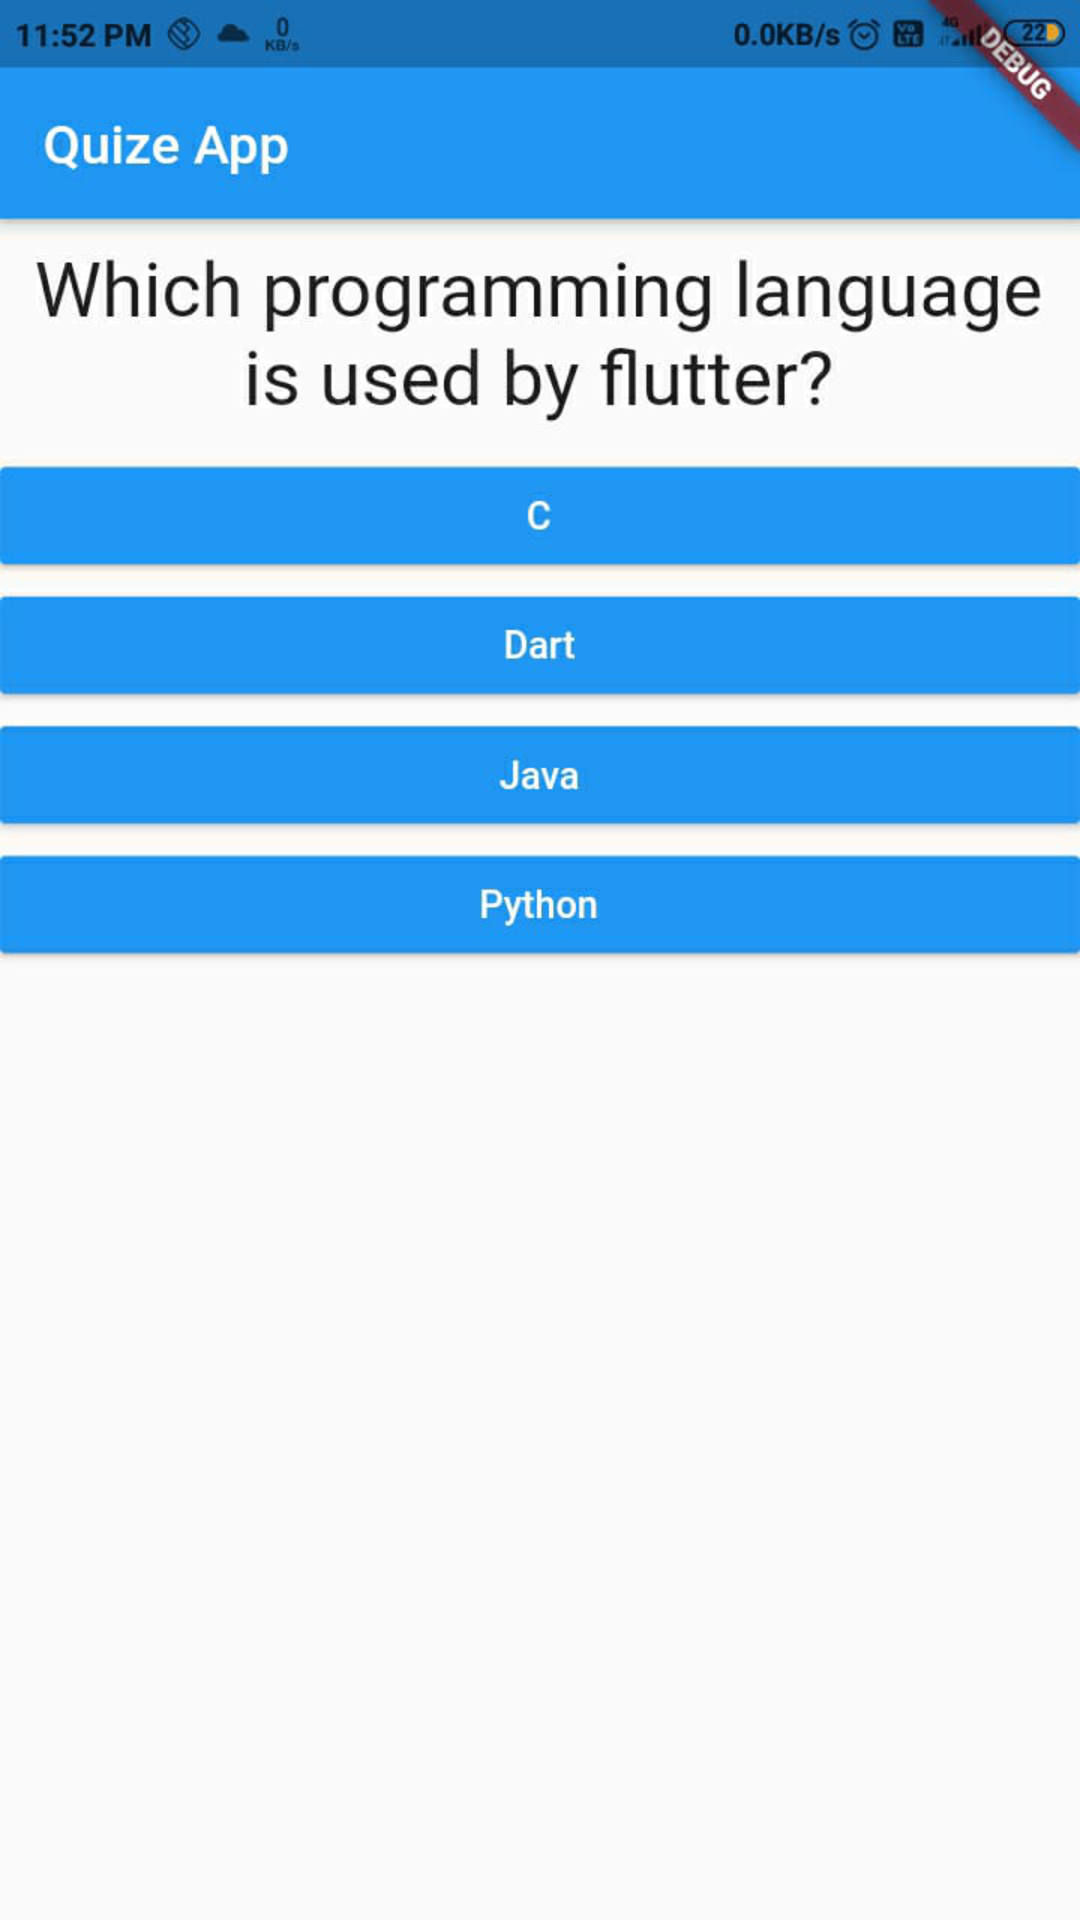Click the diamond-shaped icon beside the clock
1080x1920 pixels.
pyautogui.click(x=184, y=35)
